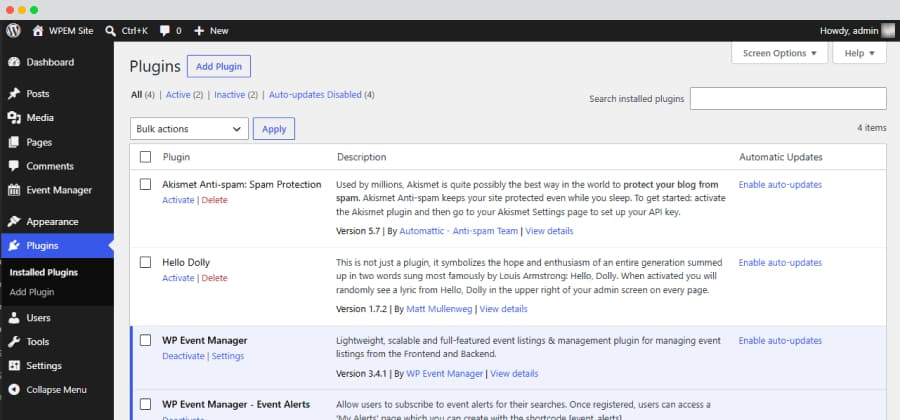Click the Media sidebar icon
This screenshot has width=900, height=420.
pyautogui.click(x=14, y=118)
